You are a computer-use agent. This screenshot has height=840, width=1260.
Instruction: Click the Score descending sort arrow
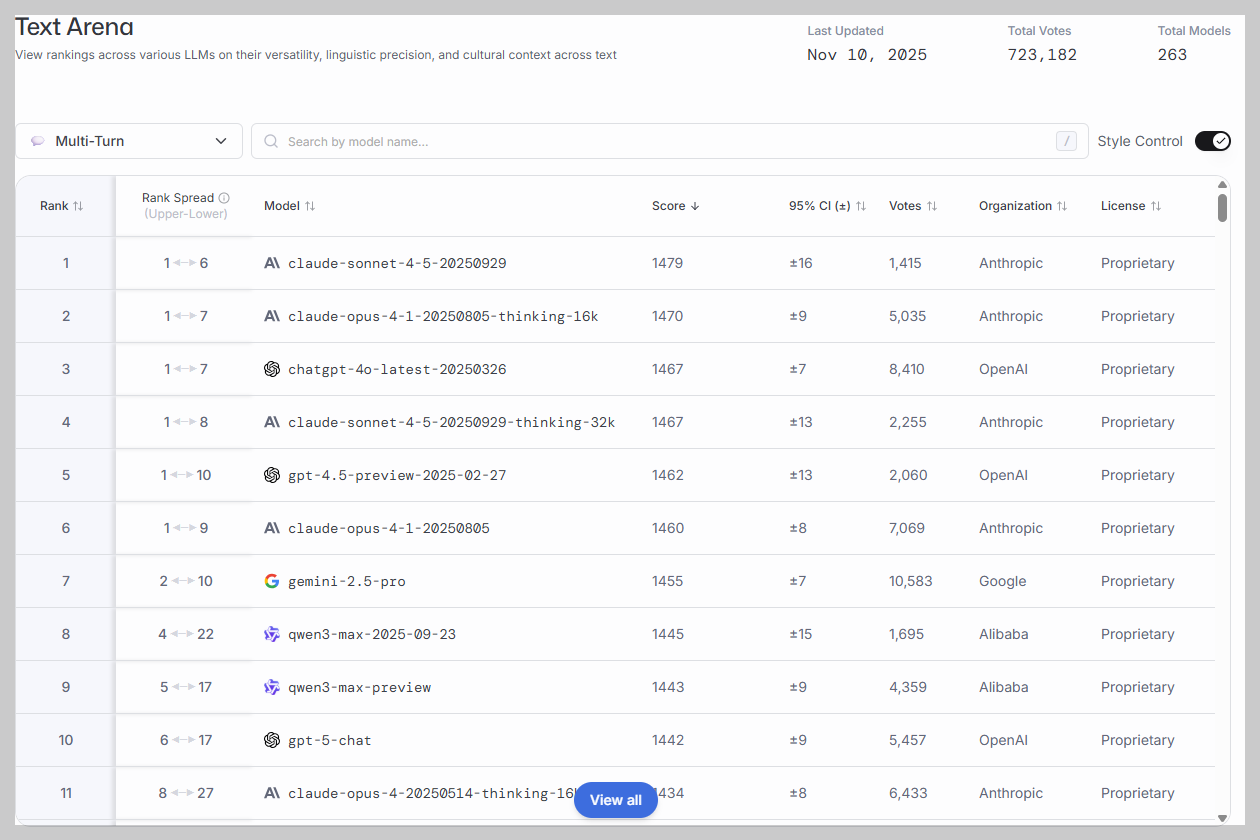695,206
